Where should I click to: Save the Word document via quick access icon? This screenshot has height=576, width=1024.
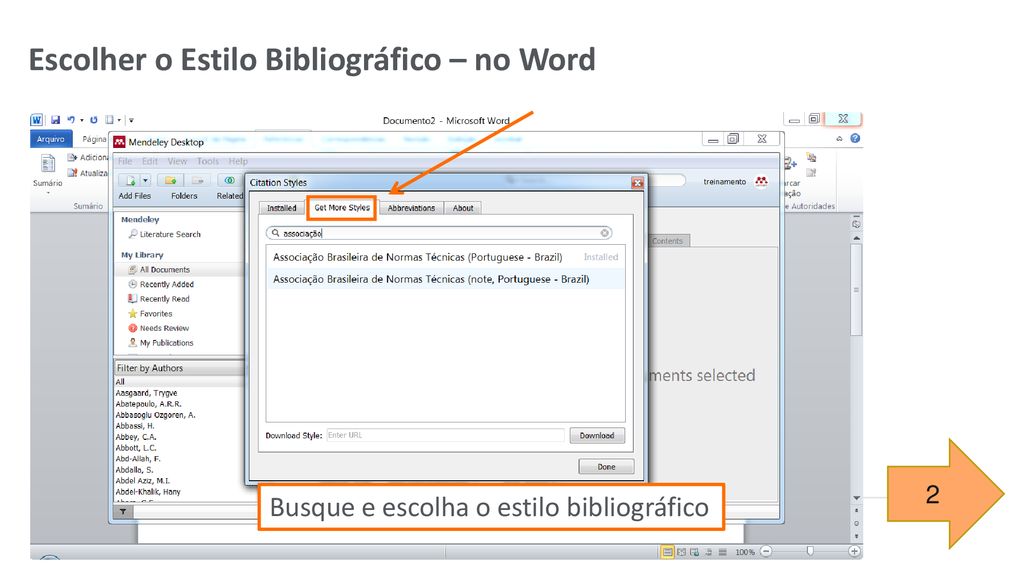[56, 120]
